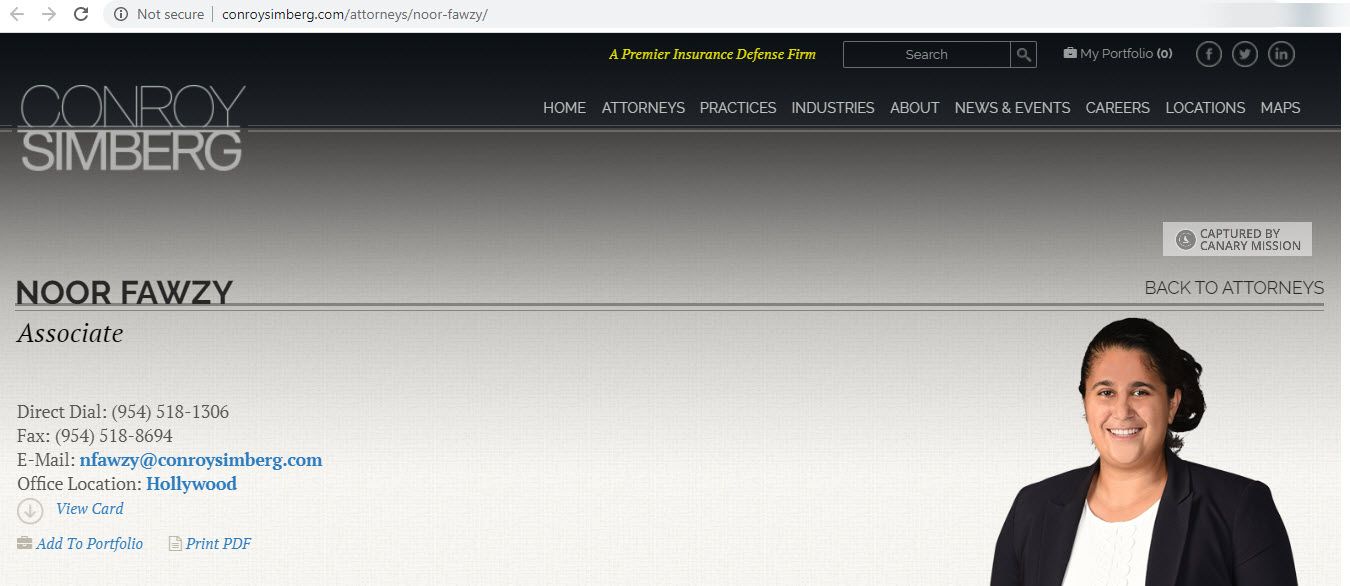Image resolution: width=1350 pixels, height=586 pixels.
Task: Open the Hollywood office location link
Action: click(x=191, y=484)
